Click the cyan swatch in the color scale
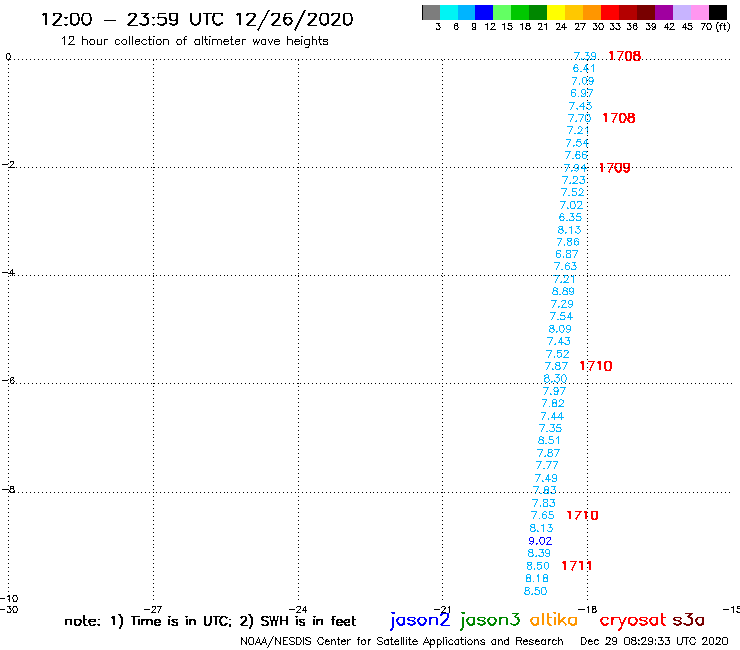 pyautogui.click(x=449, y=12)
